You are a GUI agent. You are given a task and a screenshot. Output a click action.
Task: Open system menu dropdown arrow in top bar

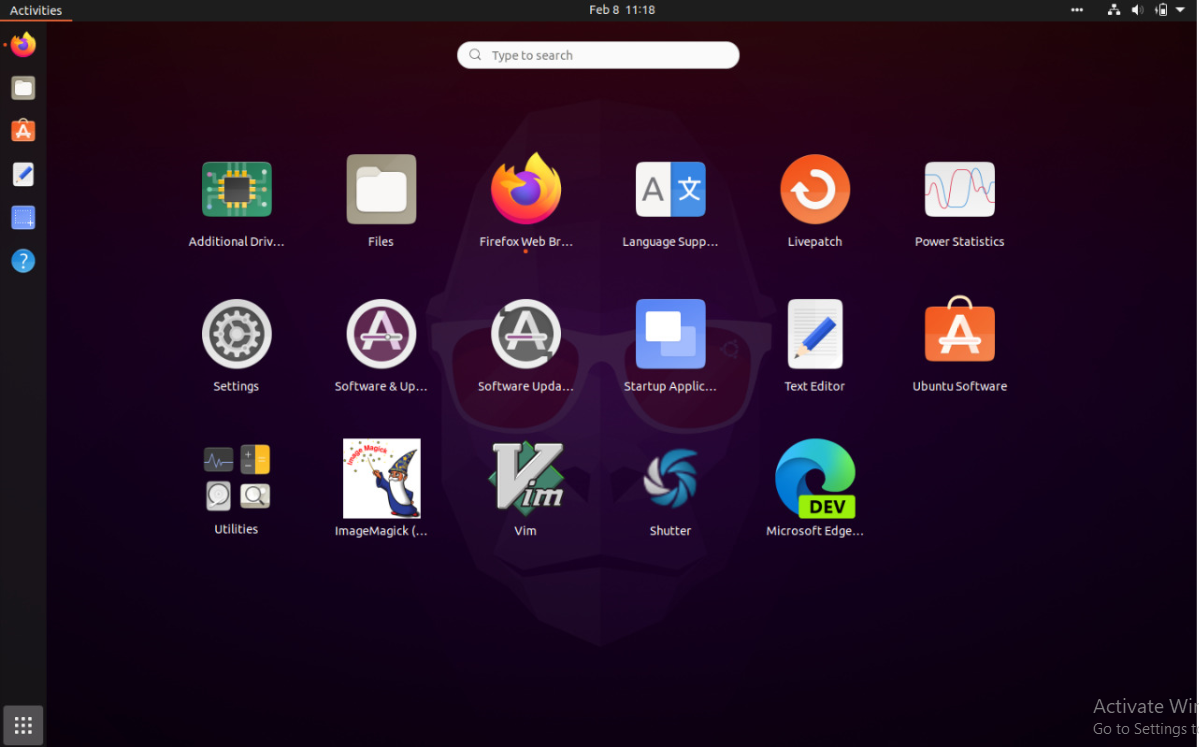tap(1180, 10)
